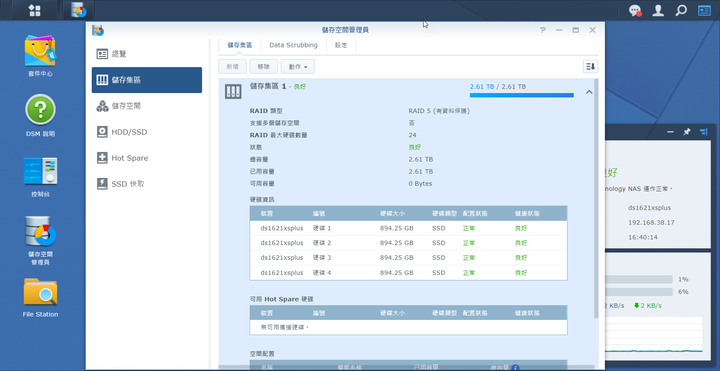The image size is (720, 371).
Task: Click the storage pool drives icon
Action: 233,91
